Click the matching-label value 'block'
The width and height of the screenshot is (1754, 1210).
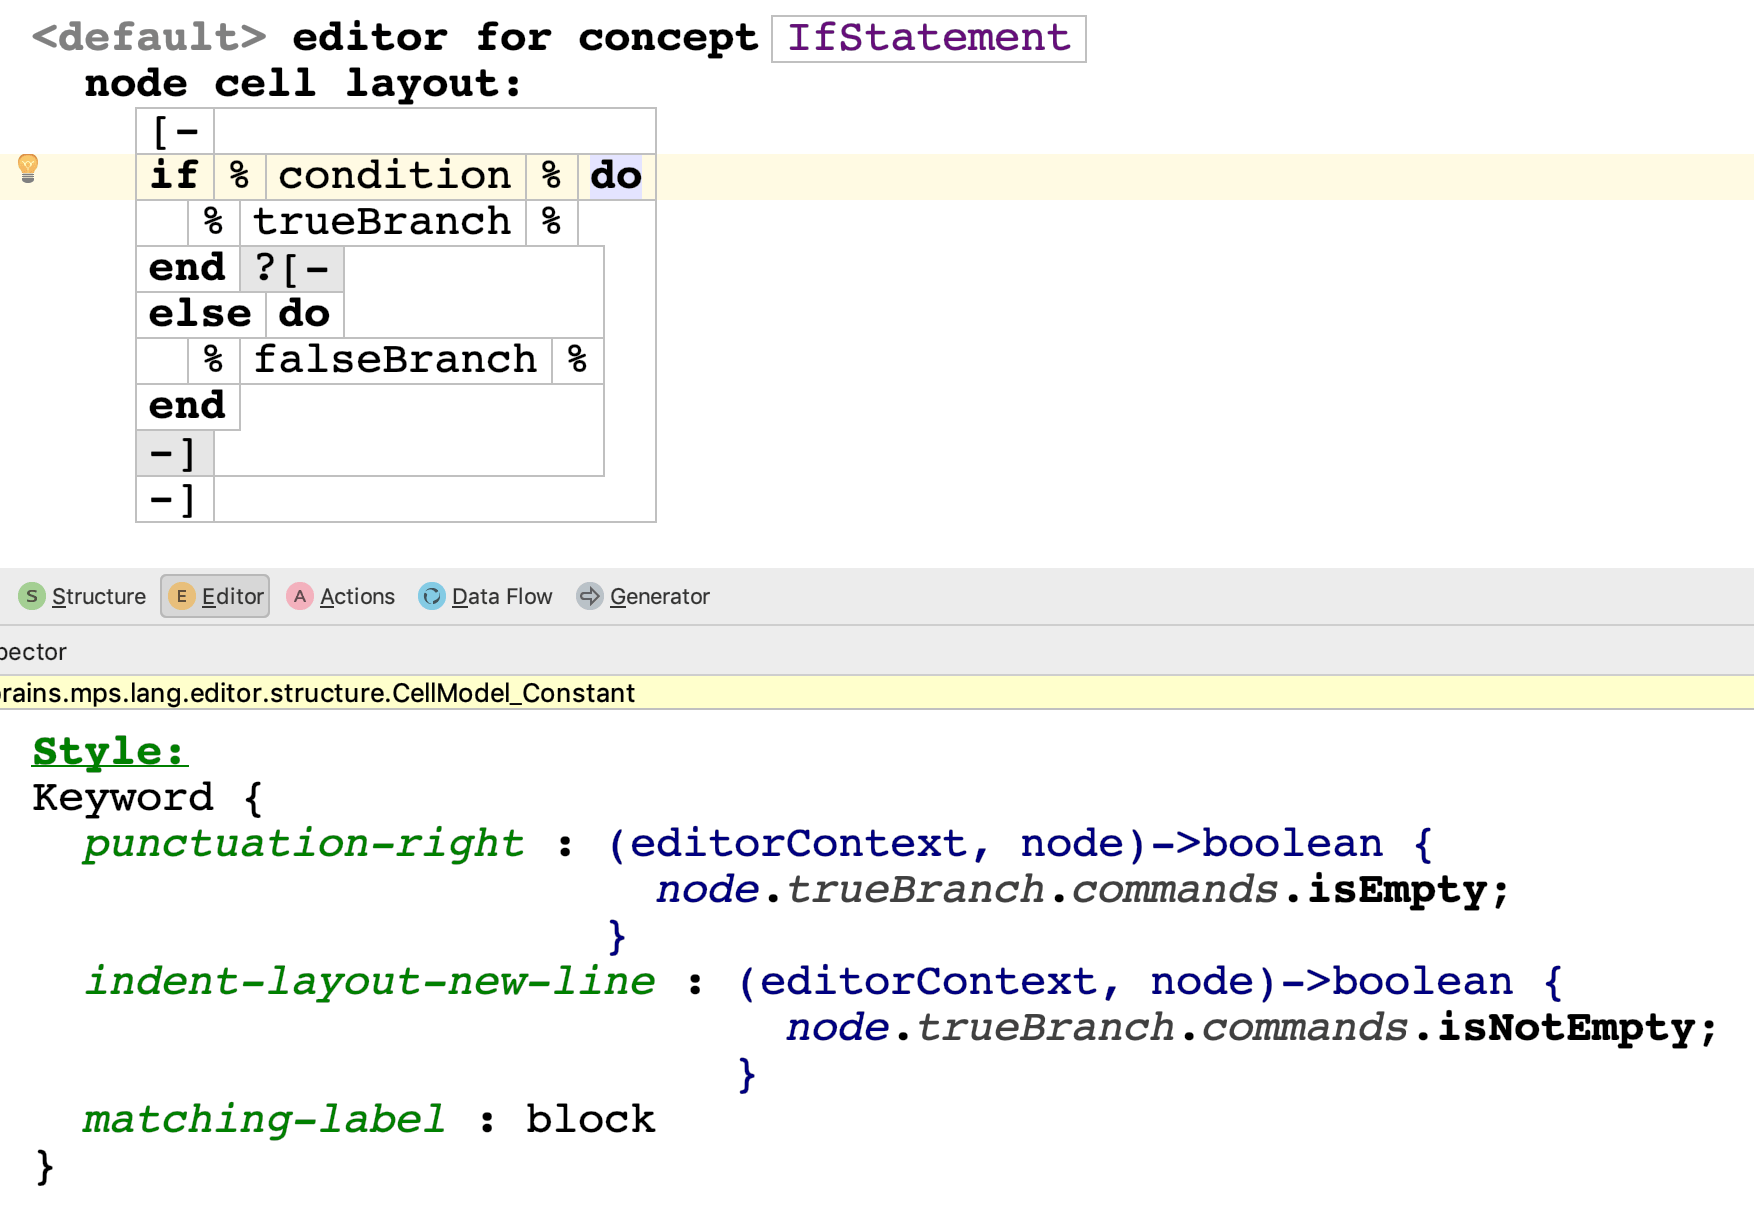(x=590, y=1120)
